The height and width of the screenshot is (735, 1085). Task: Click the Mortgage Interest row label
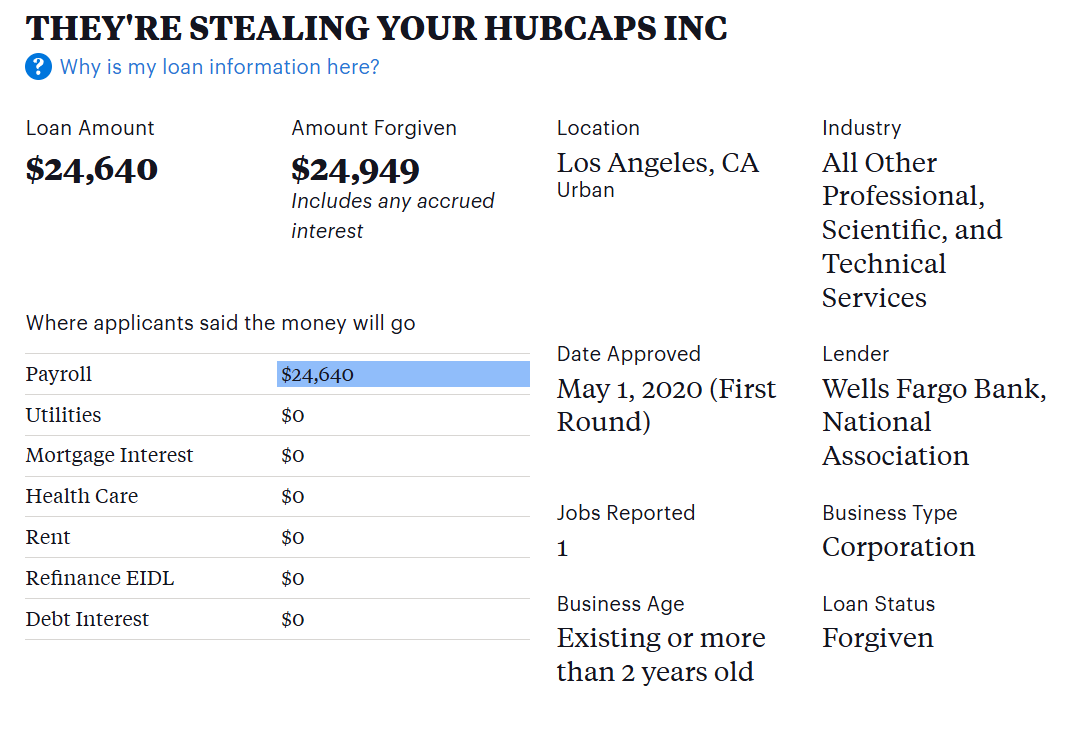coord(109,456)
